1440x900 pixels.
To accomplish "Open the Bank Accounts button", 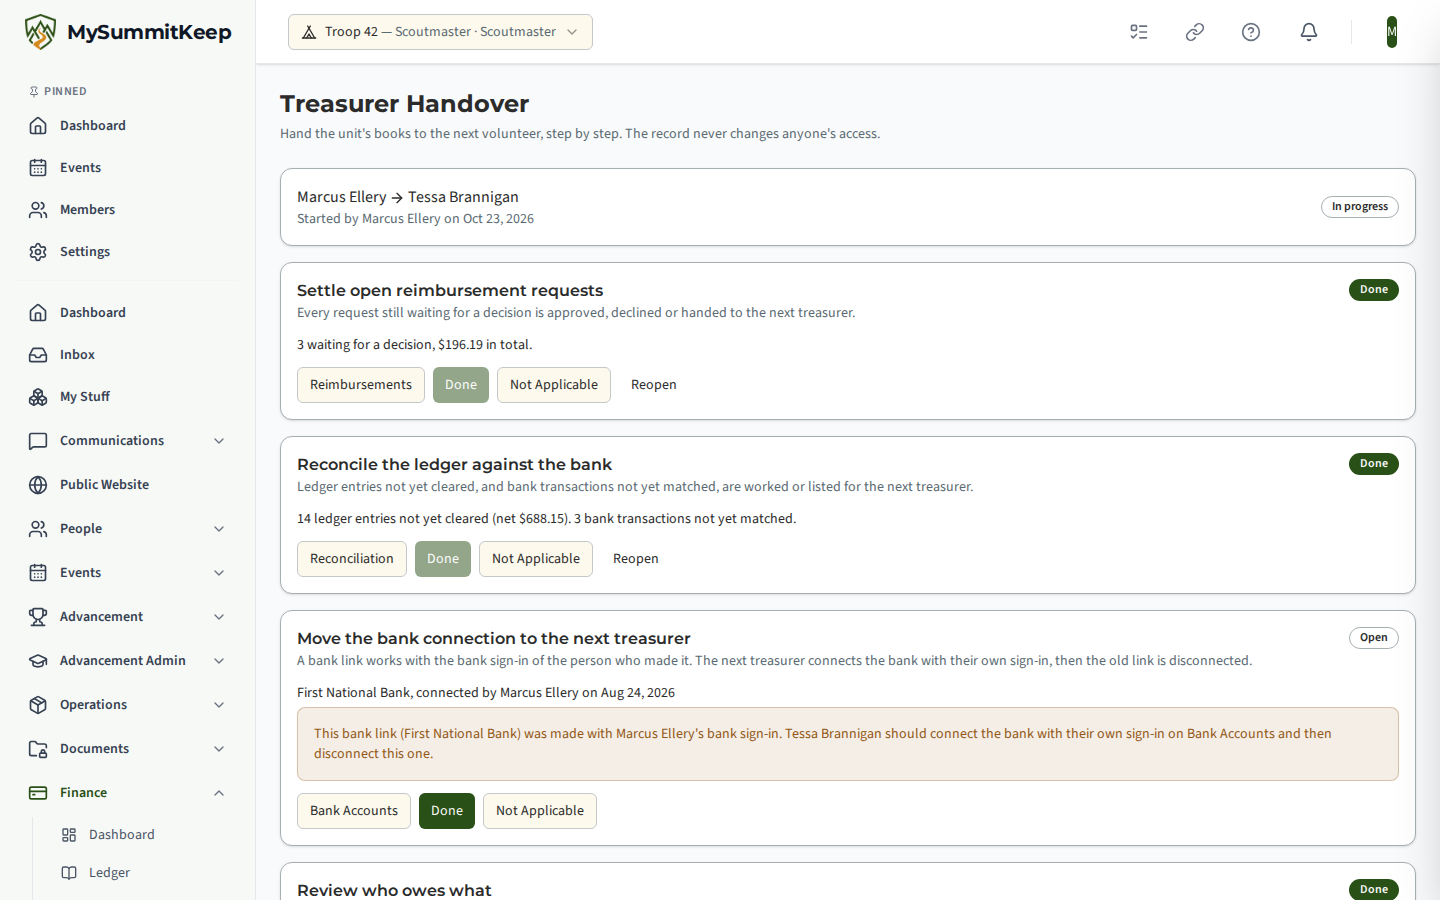I will click(354, 811).
